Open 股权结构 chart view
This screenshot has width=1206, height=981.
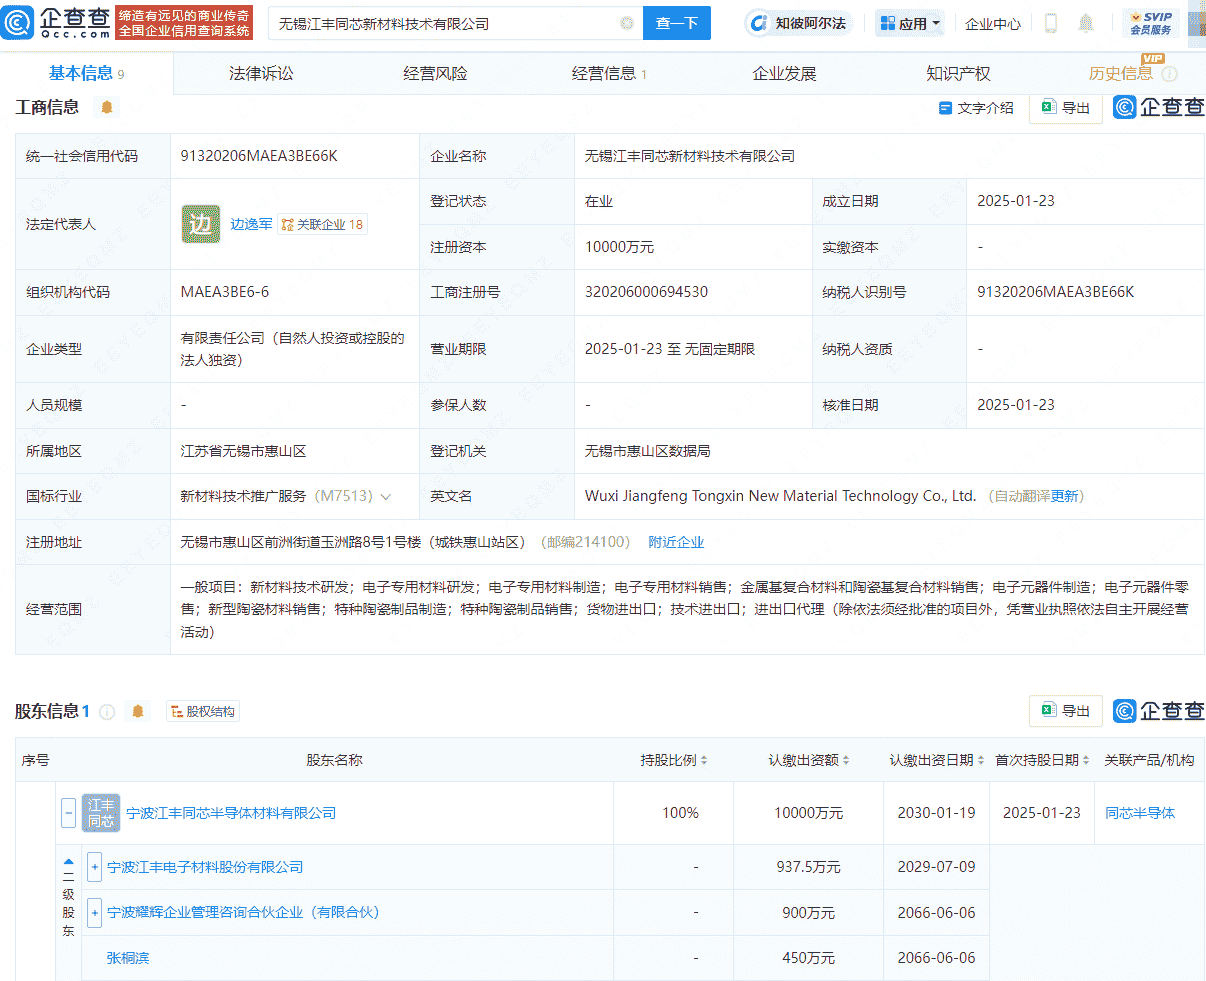pyautogui.click(x=202, y=711)
